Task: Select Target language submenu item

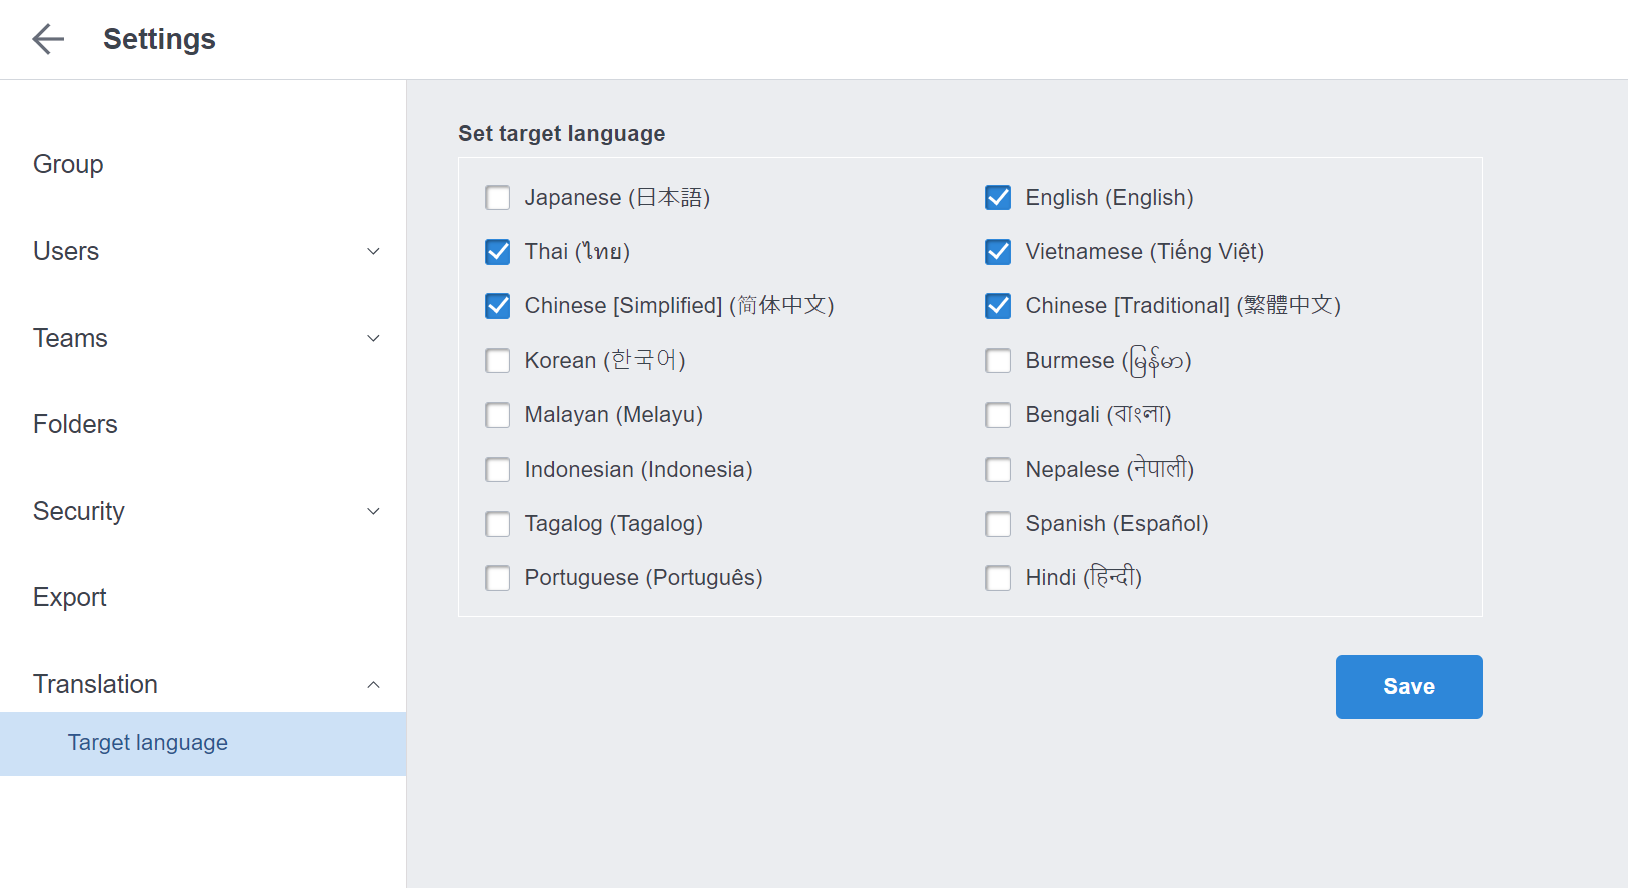Action: (203, 743)
